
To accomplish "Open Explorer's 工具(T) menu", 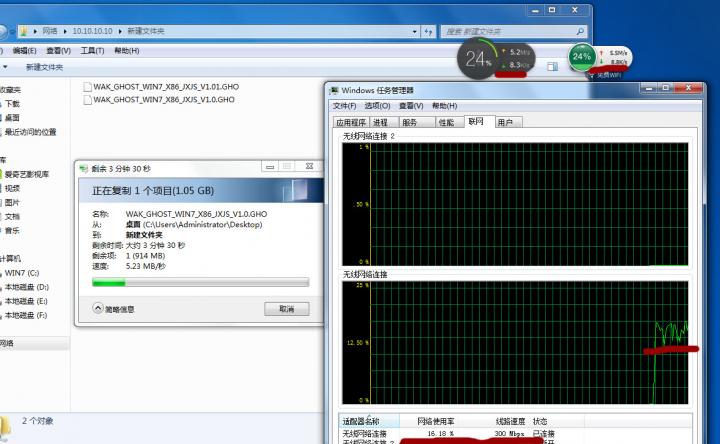I will pyautogui.click(x=92, y=51).
